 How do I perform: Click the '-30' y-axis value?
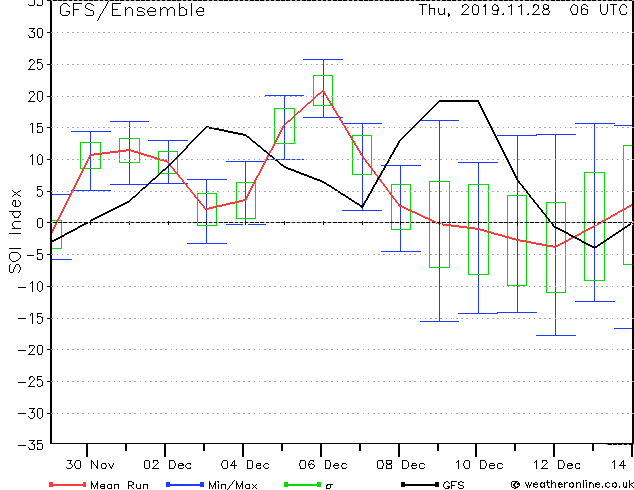(31, 413)
